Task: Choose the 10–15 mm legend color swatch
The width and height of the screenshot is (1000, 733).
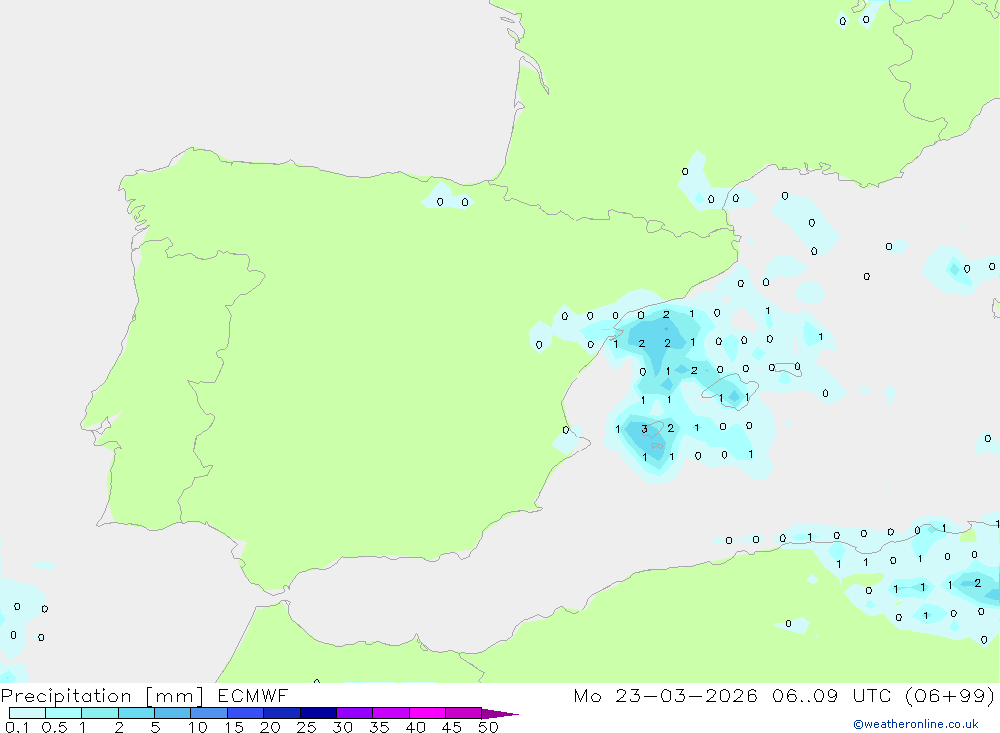Action: point(209,713)
